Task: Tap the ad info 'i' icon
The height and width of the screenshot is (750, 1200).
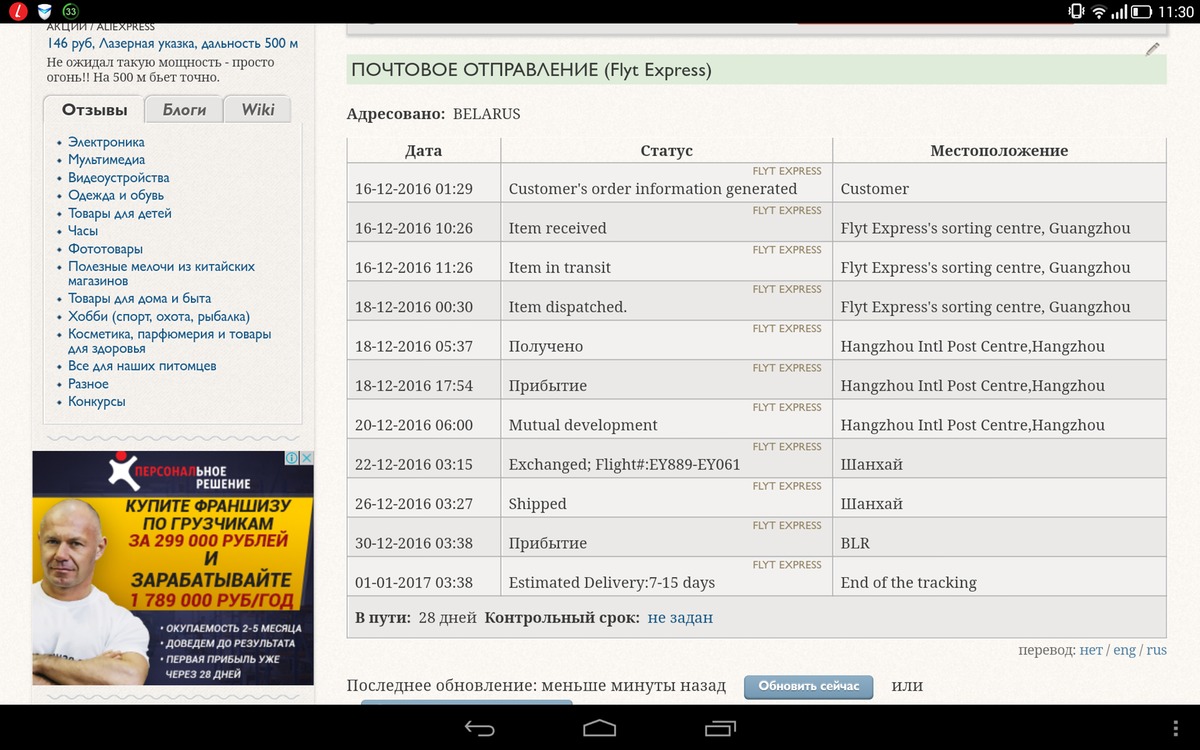Action: 292,458
